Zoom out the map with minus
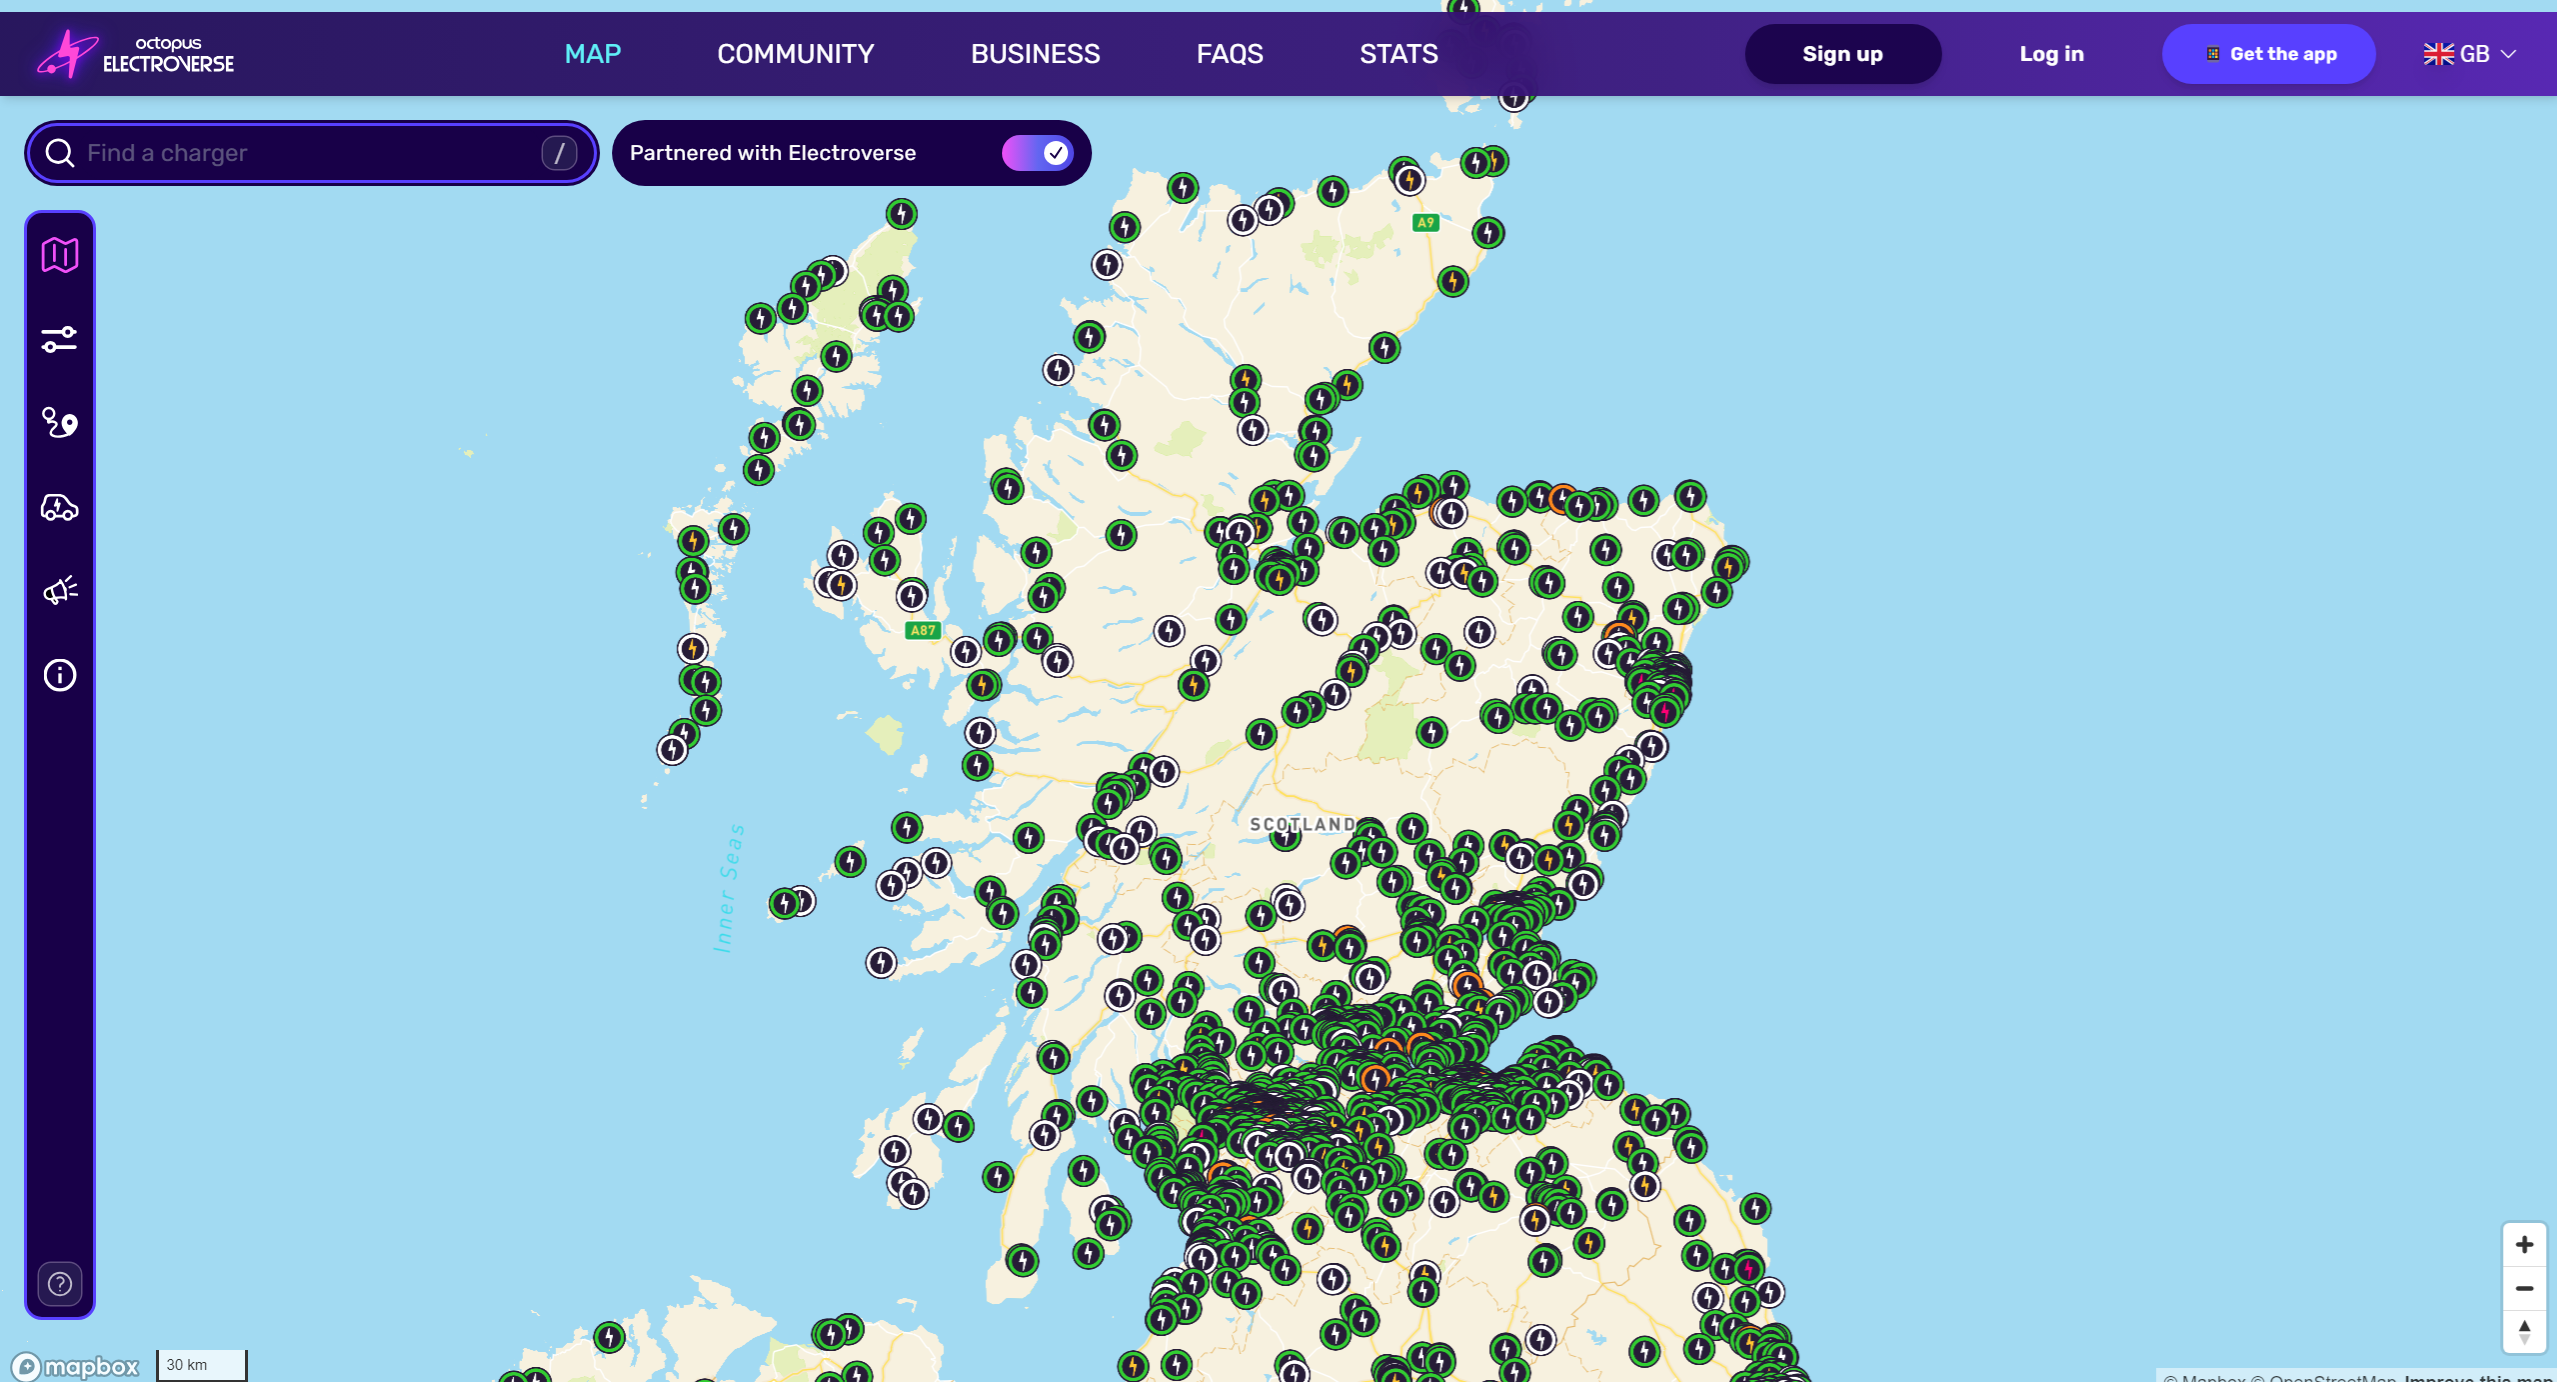 point(2523,1288)
